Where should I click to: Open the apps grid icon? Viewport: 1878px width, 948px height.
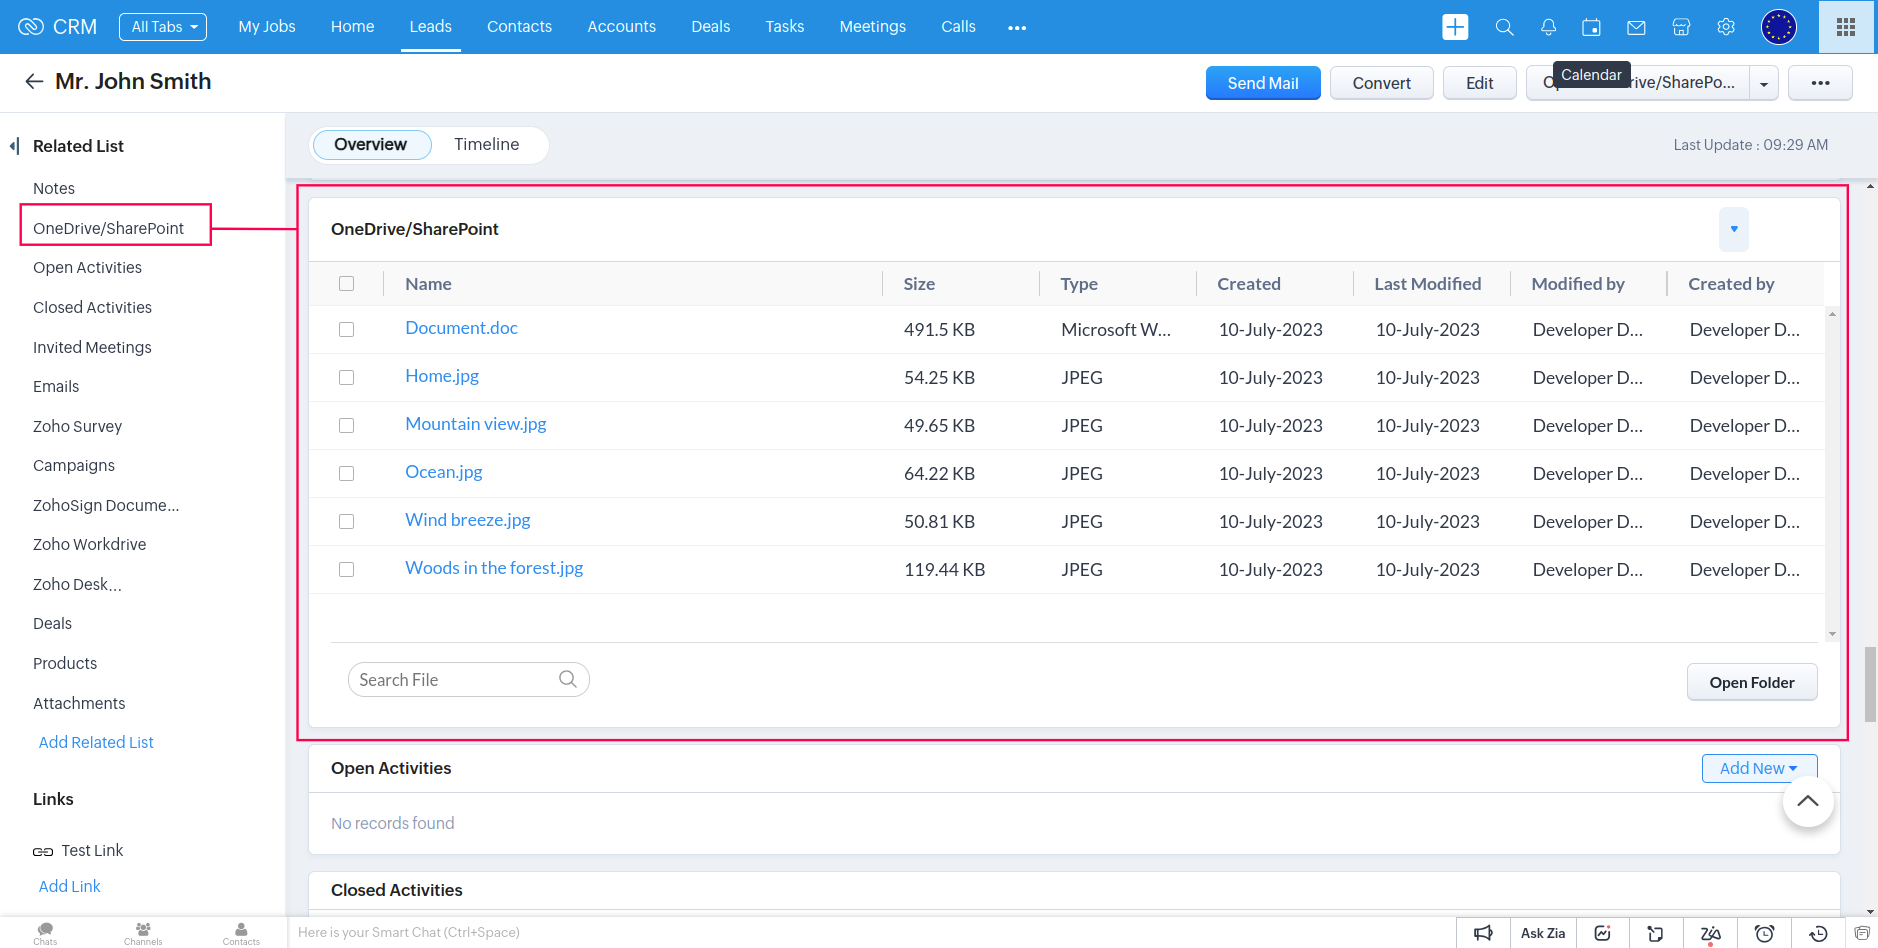1846,27
